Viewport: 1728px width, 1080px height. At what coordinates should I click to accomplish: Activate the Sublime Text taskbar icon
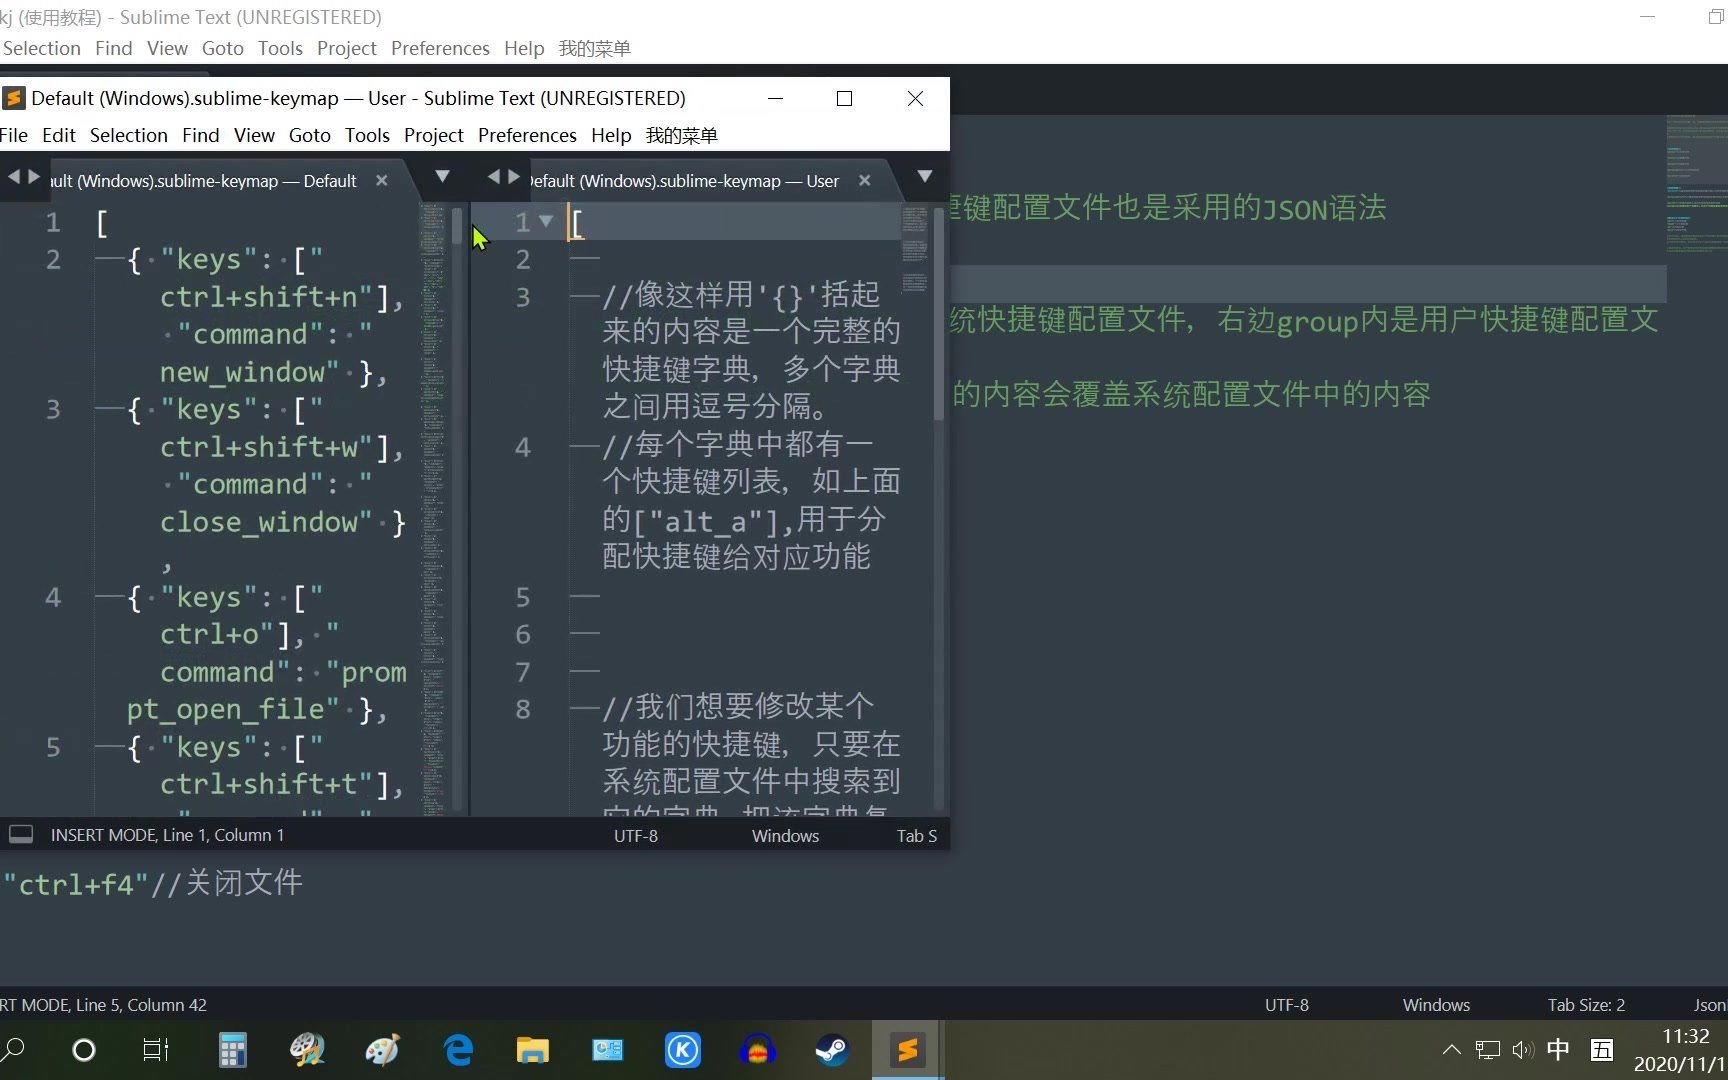(x=908, y=1050)
